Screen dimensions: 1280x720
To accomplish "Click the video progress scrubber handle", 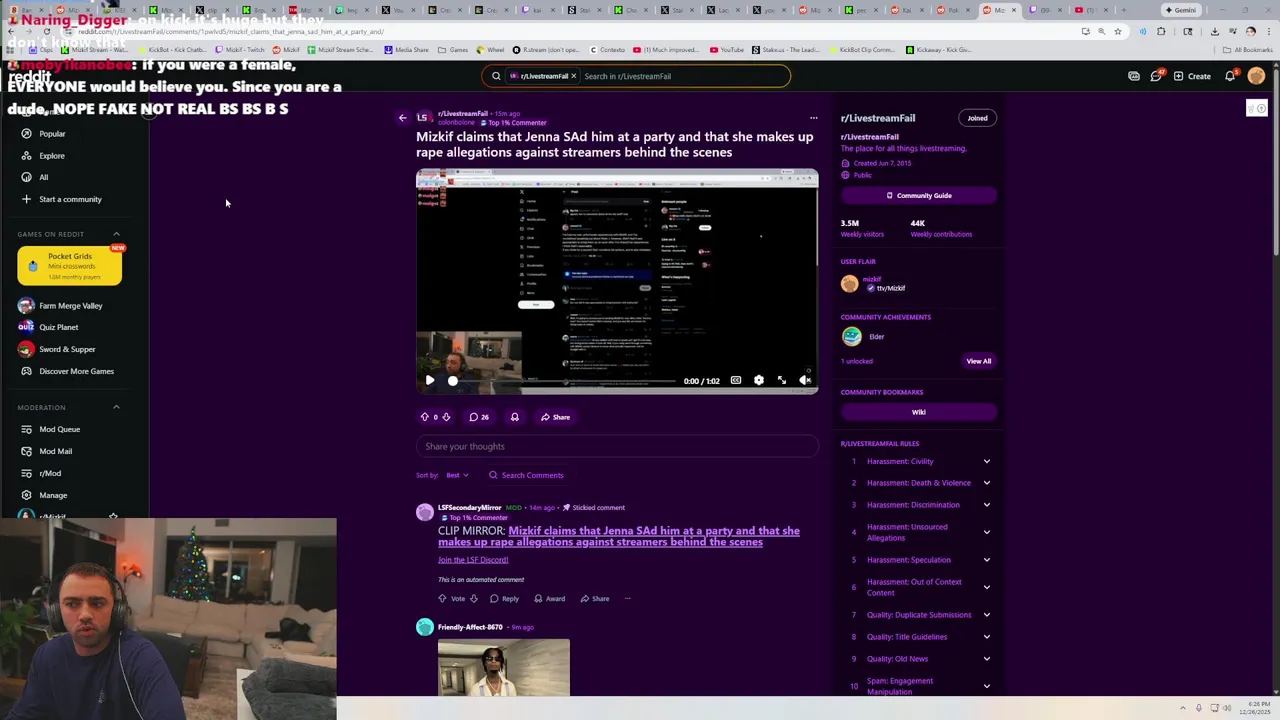I will point(453,380).
